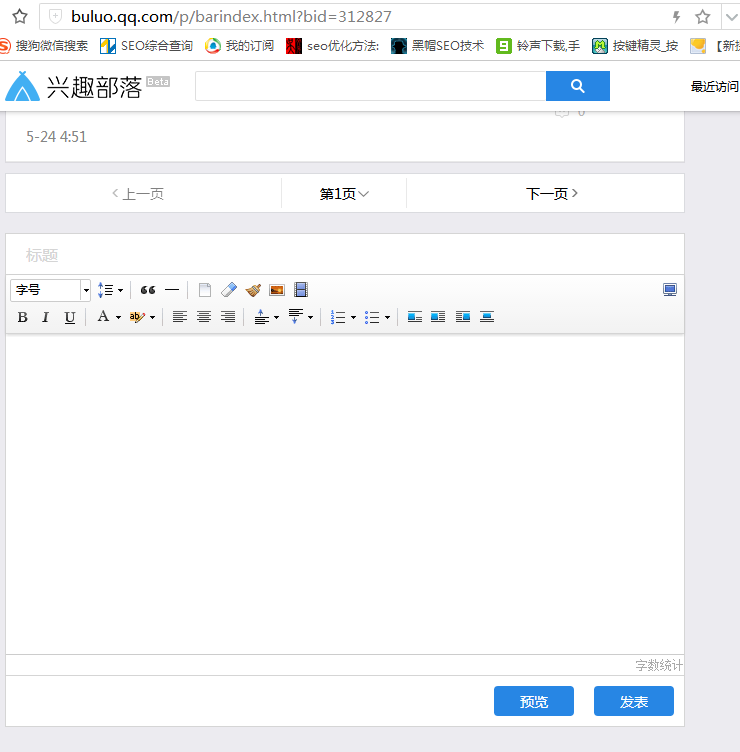Click the 标题 title input field

(x=345, y=255)
